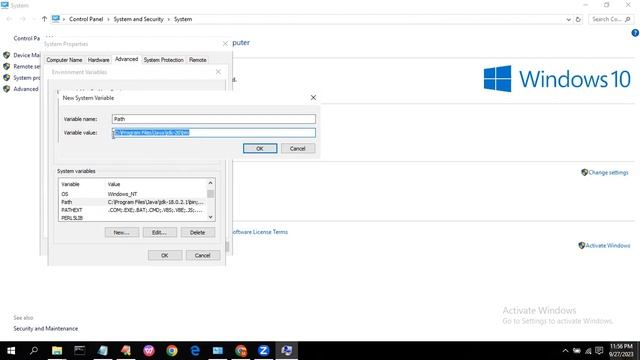Close the System Properties dialog

225,43
